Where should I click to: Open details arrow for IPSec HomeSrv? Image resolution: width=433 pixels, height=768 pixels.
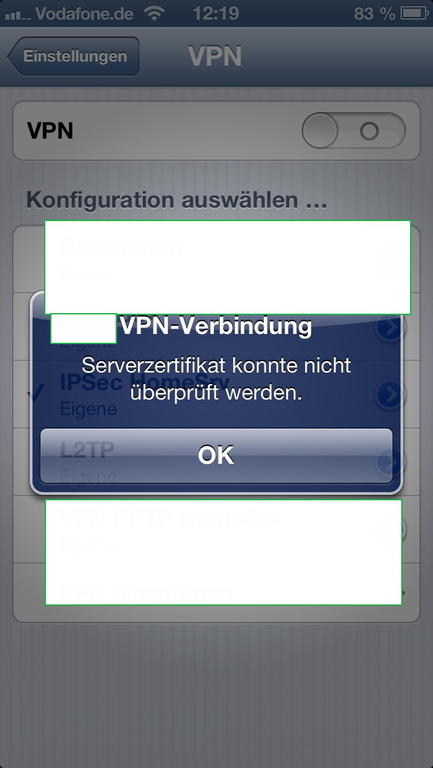click(x=391, y=394)
